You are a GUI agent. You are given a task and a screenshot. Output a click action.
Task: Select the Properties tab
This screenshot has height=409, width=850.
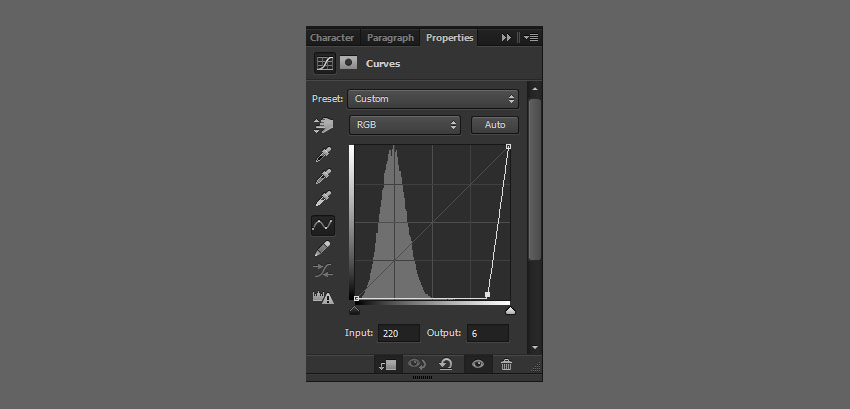[x=449, y=37]
